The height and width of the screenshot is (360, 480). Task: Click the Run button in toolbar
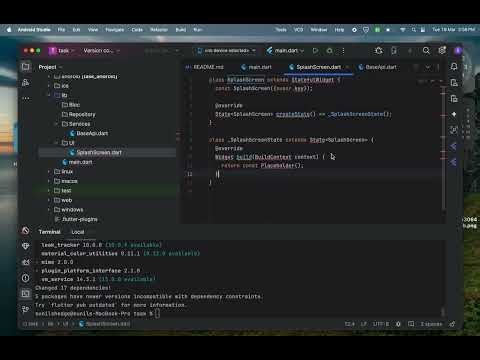(x=315, y=51)
